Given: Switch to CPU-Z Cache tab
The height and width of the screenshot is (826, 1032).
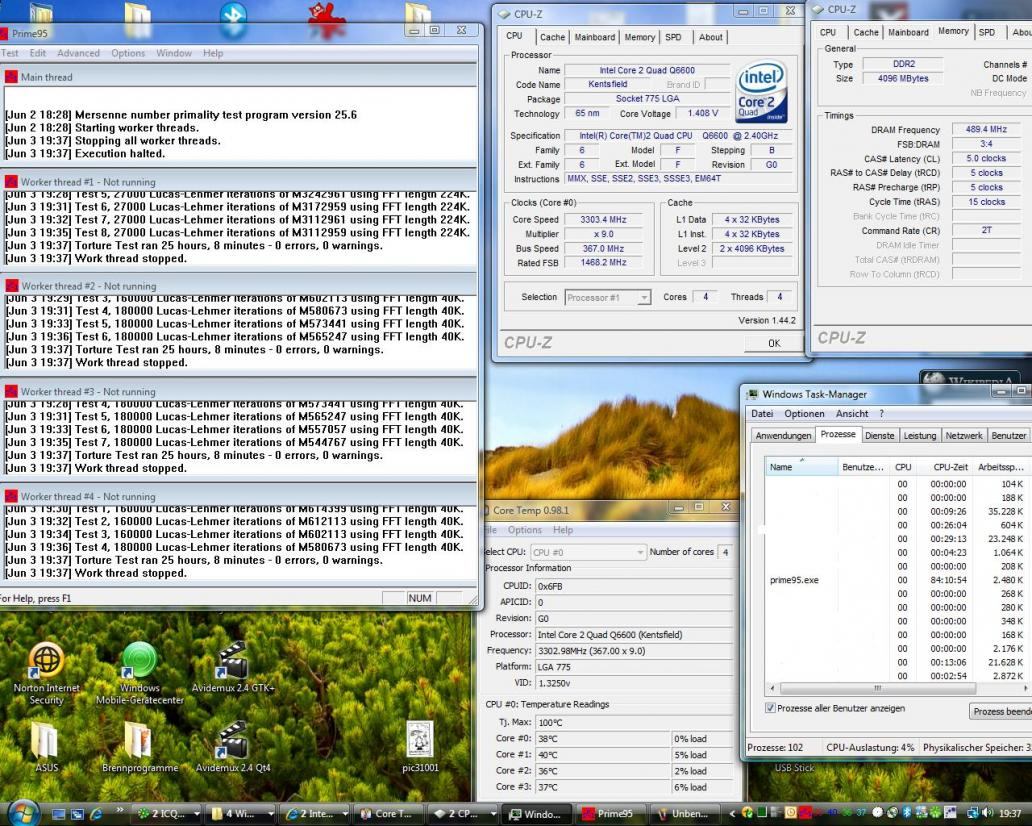Looking at the screenshot, I should (x=552, y=38).
